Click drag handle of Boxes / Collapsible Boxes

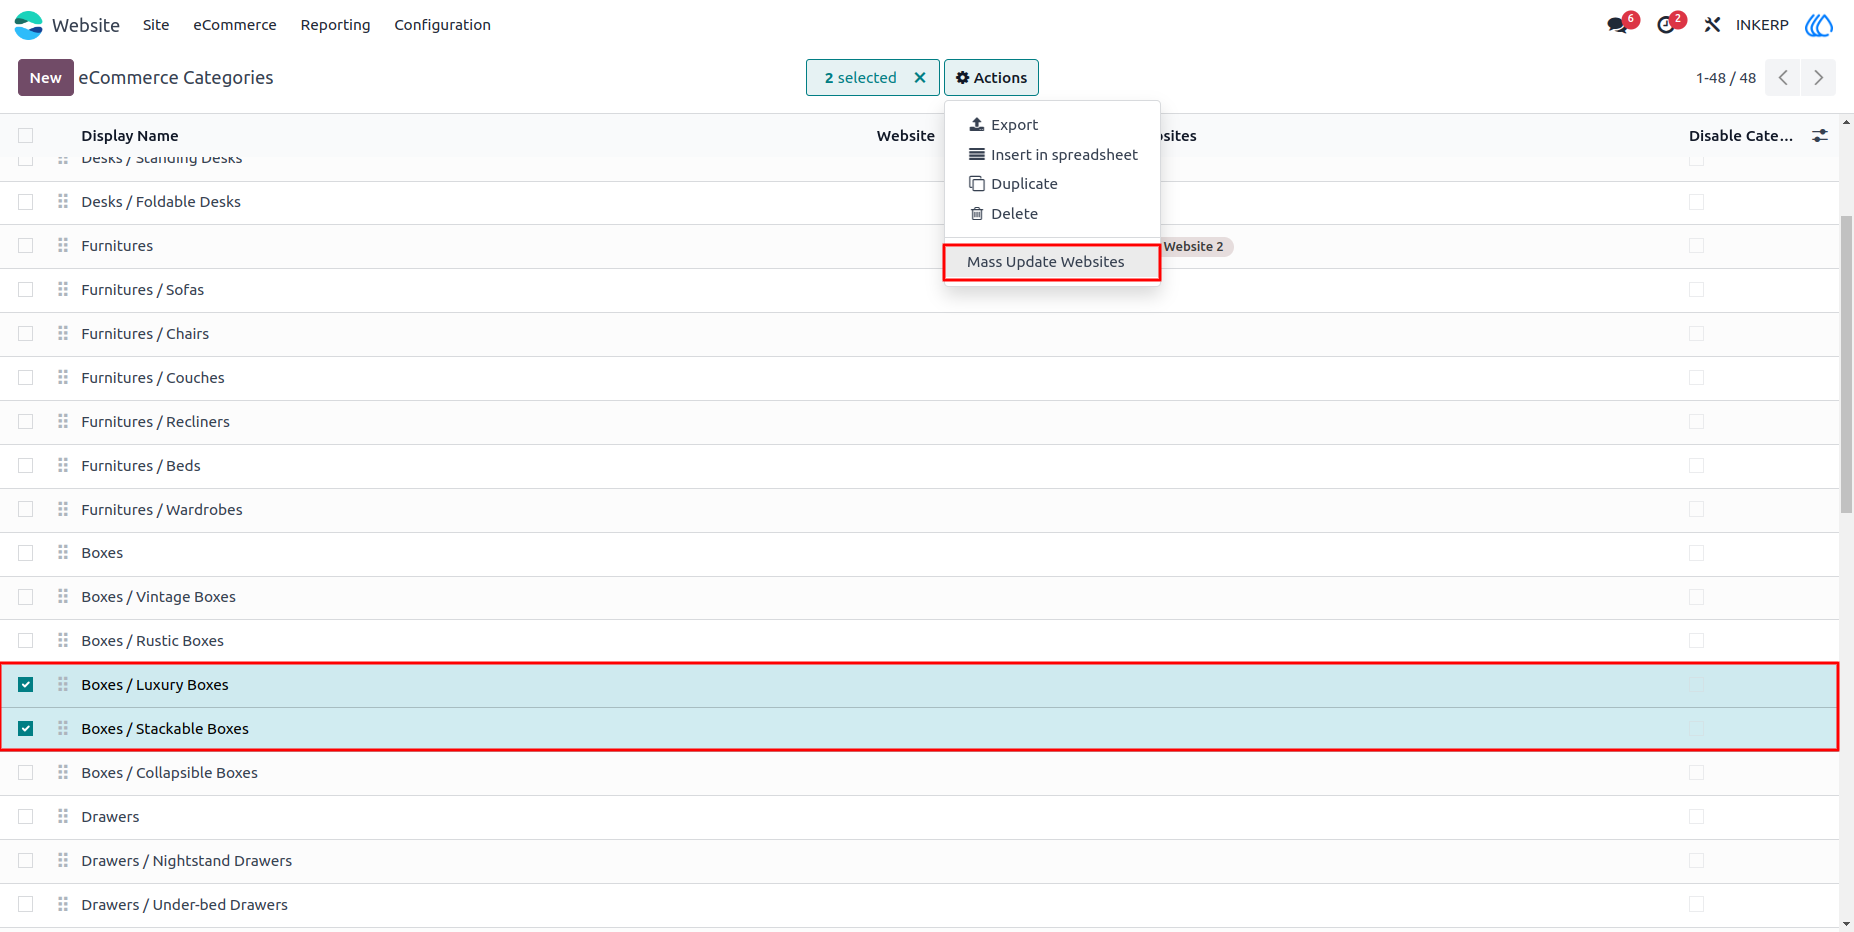click(63, 772)
